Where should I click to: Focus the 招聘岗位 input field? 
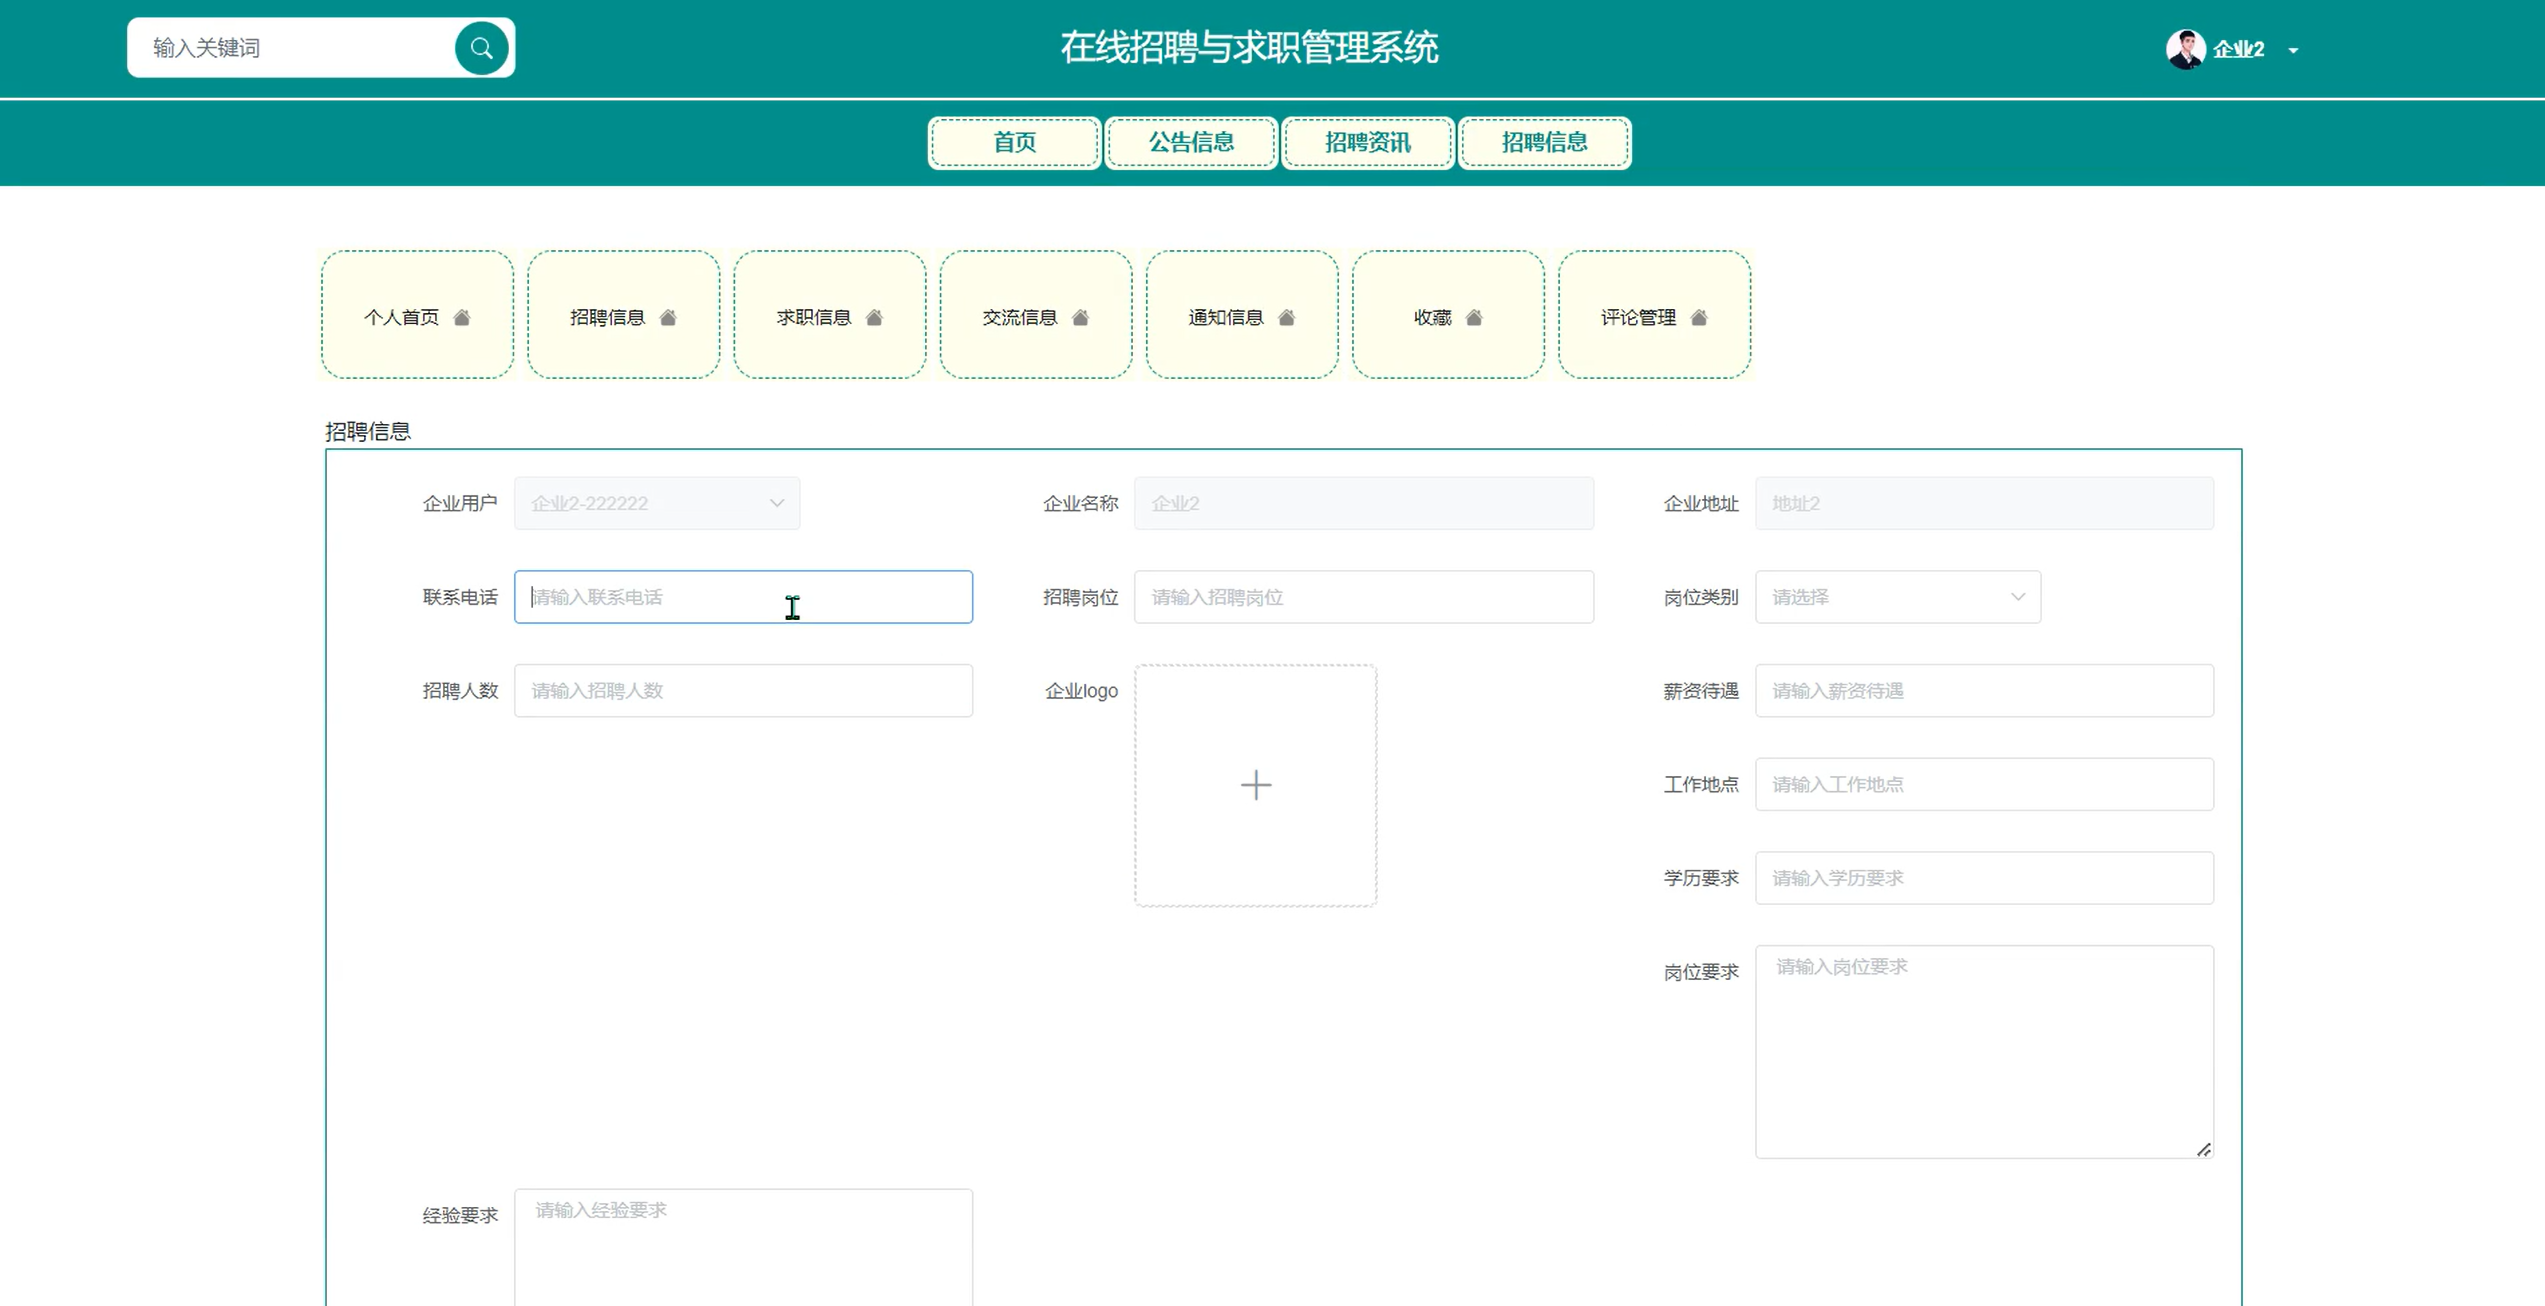(1363, 597)
